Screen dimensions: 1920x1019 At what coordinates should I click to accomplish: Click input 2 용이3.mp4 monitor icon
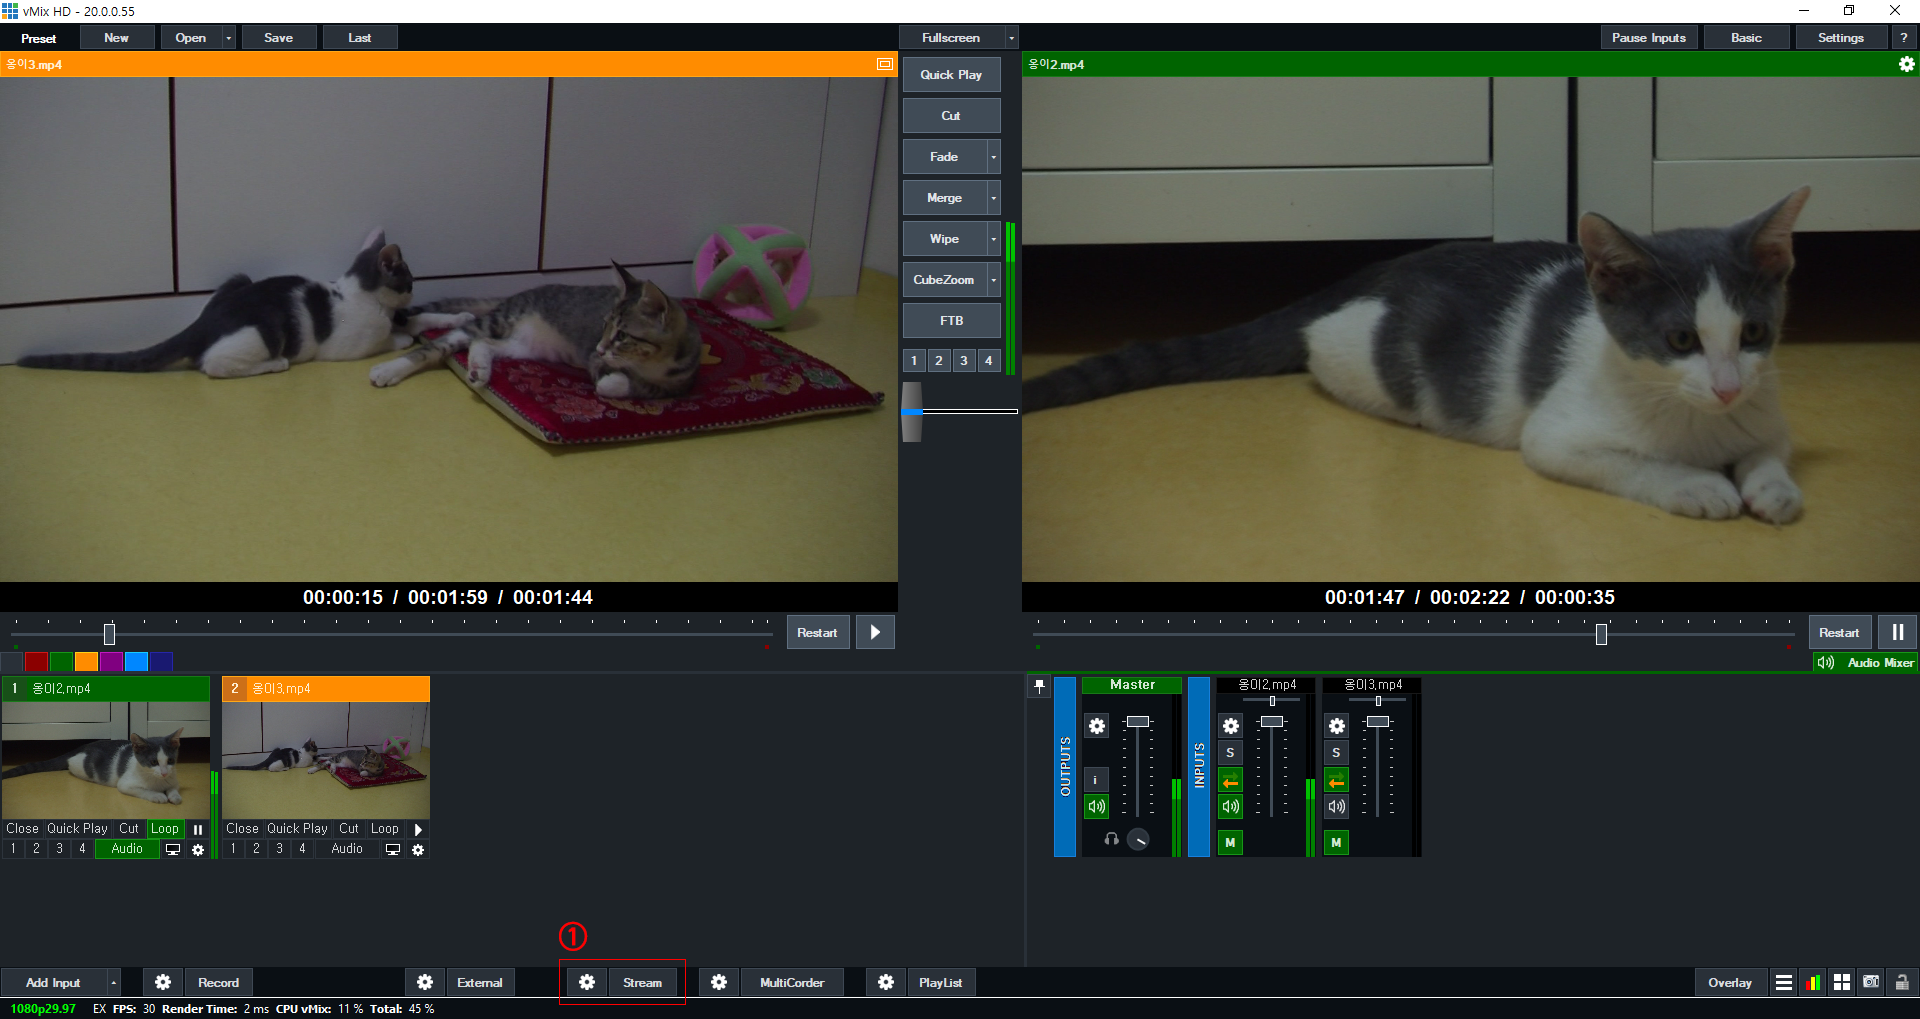coord(393,849)
